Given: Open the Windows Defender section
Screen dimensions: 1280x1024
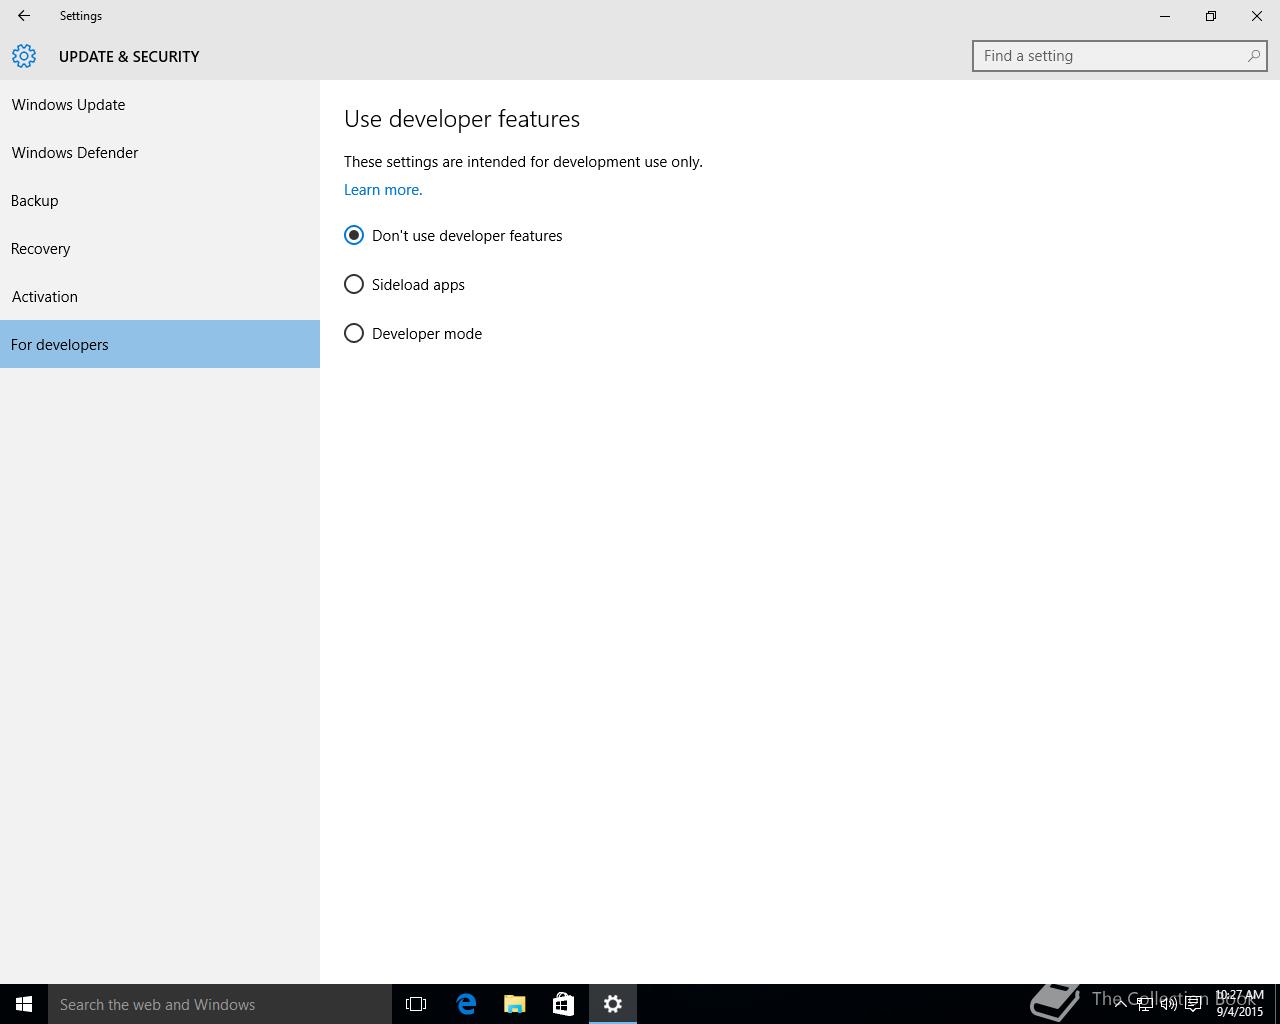Looking at the screenshot, I should 160,153.
